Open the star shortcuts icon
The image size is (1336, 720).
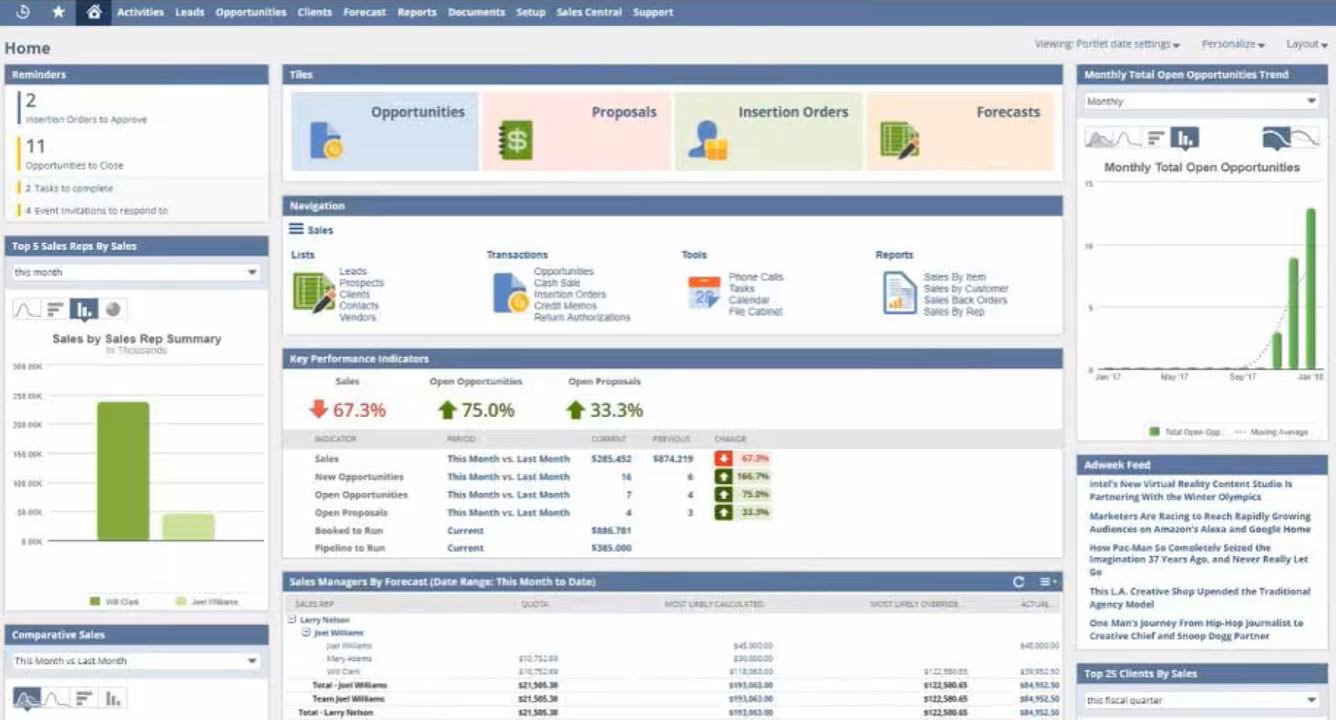[58, 13]
